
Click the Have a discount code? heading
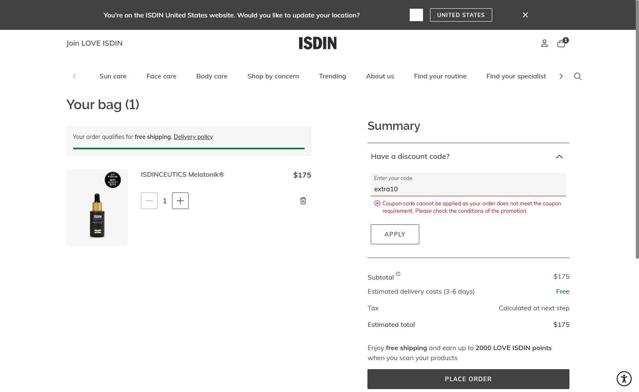pyautogui.click(x=410, y=156)
